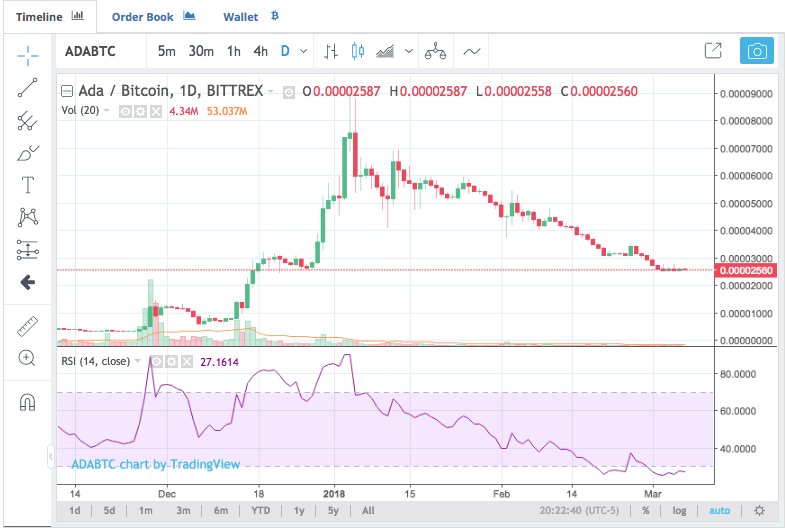Set range to 5y
This screenshot has height=528, width=786.
(x=333, y=510)
